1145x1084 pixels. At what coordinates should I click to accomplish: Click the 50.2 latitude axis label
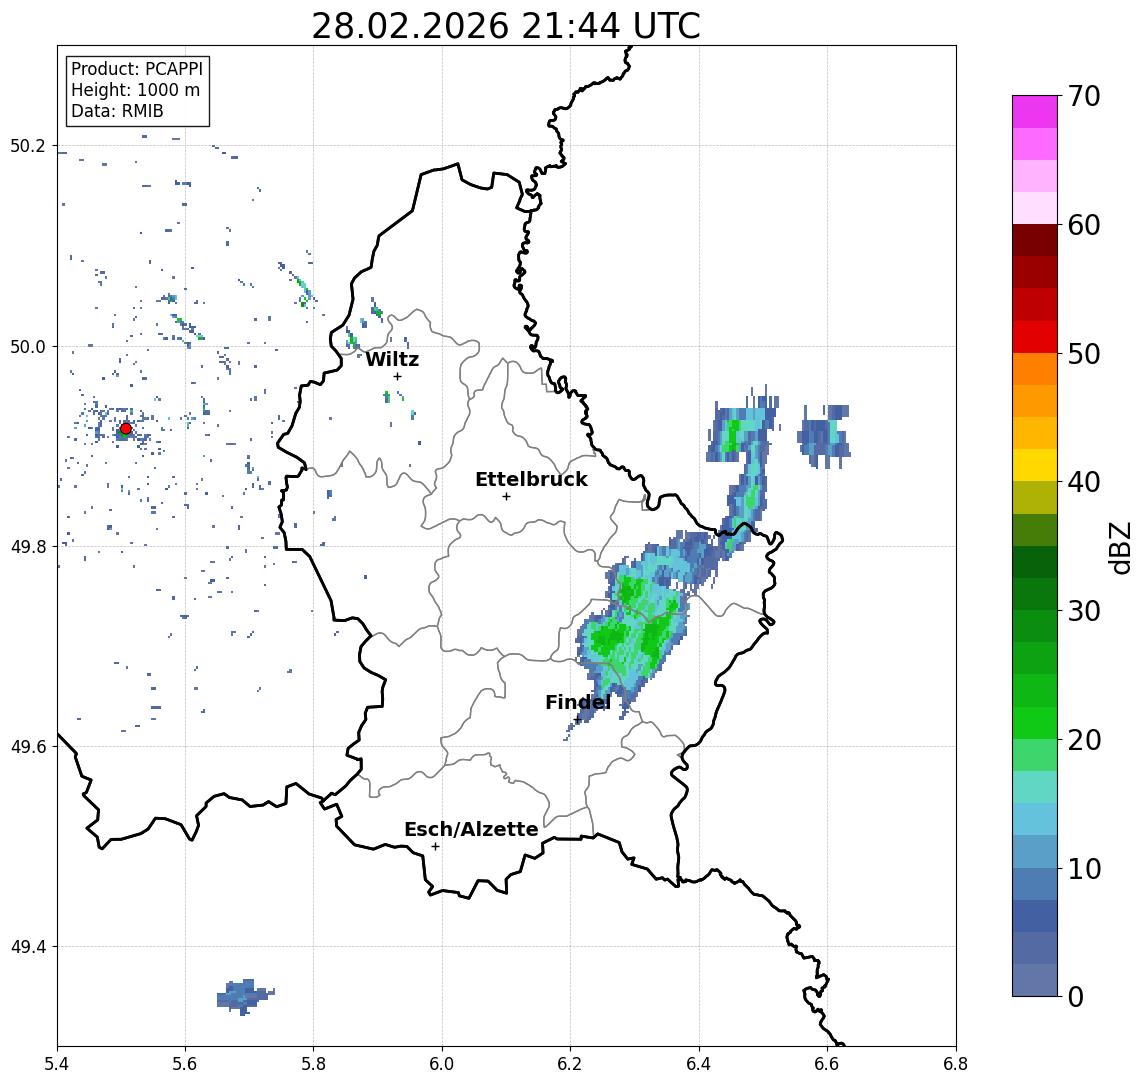(x=28, y=145)
